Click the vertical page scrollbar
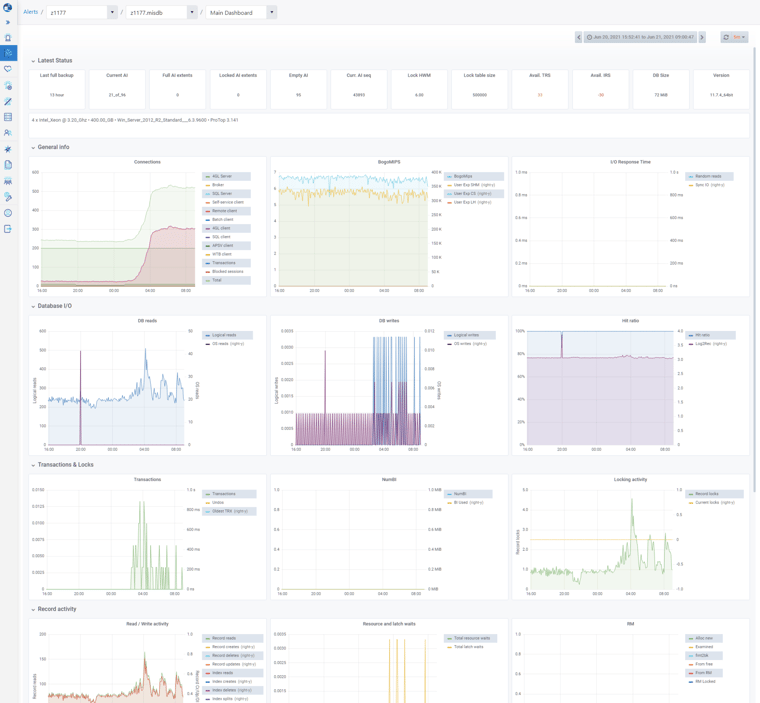The height and width of the screenshot is (703, 760). coord(754,272)
